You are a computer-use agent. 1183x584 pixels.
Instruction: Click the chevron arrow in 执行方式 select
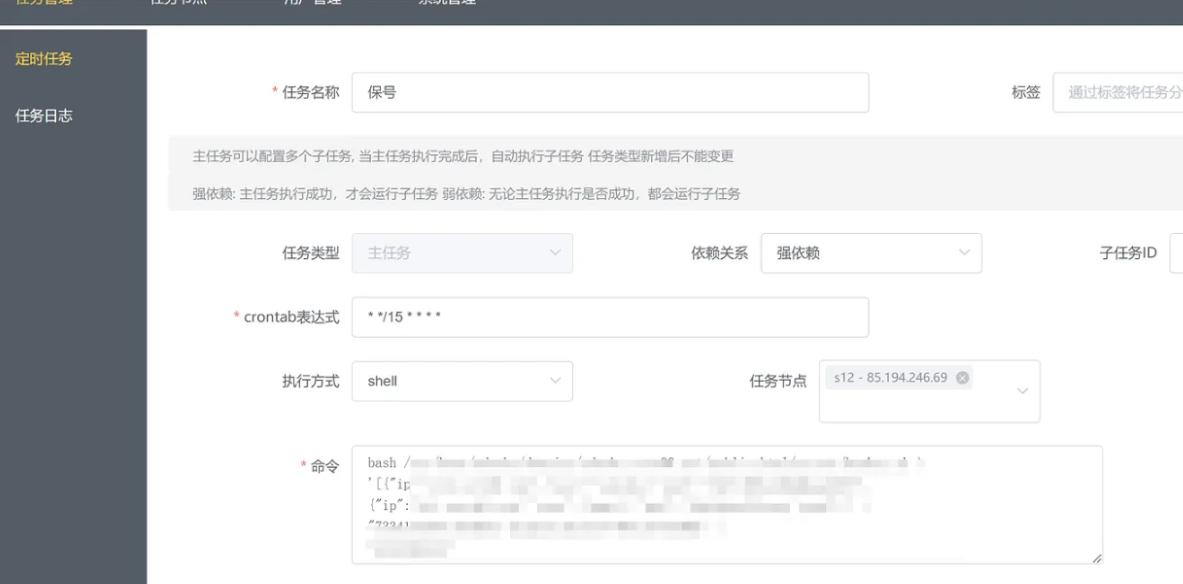(555, 381)
